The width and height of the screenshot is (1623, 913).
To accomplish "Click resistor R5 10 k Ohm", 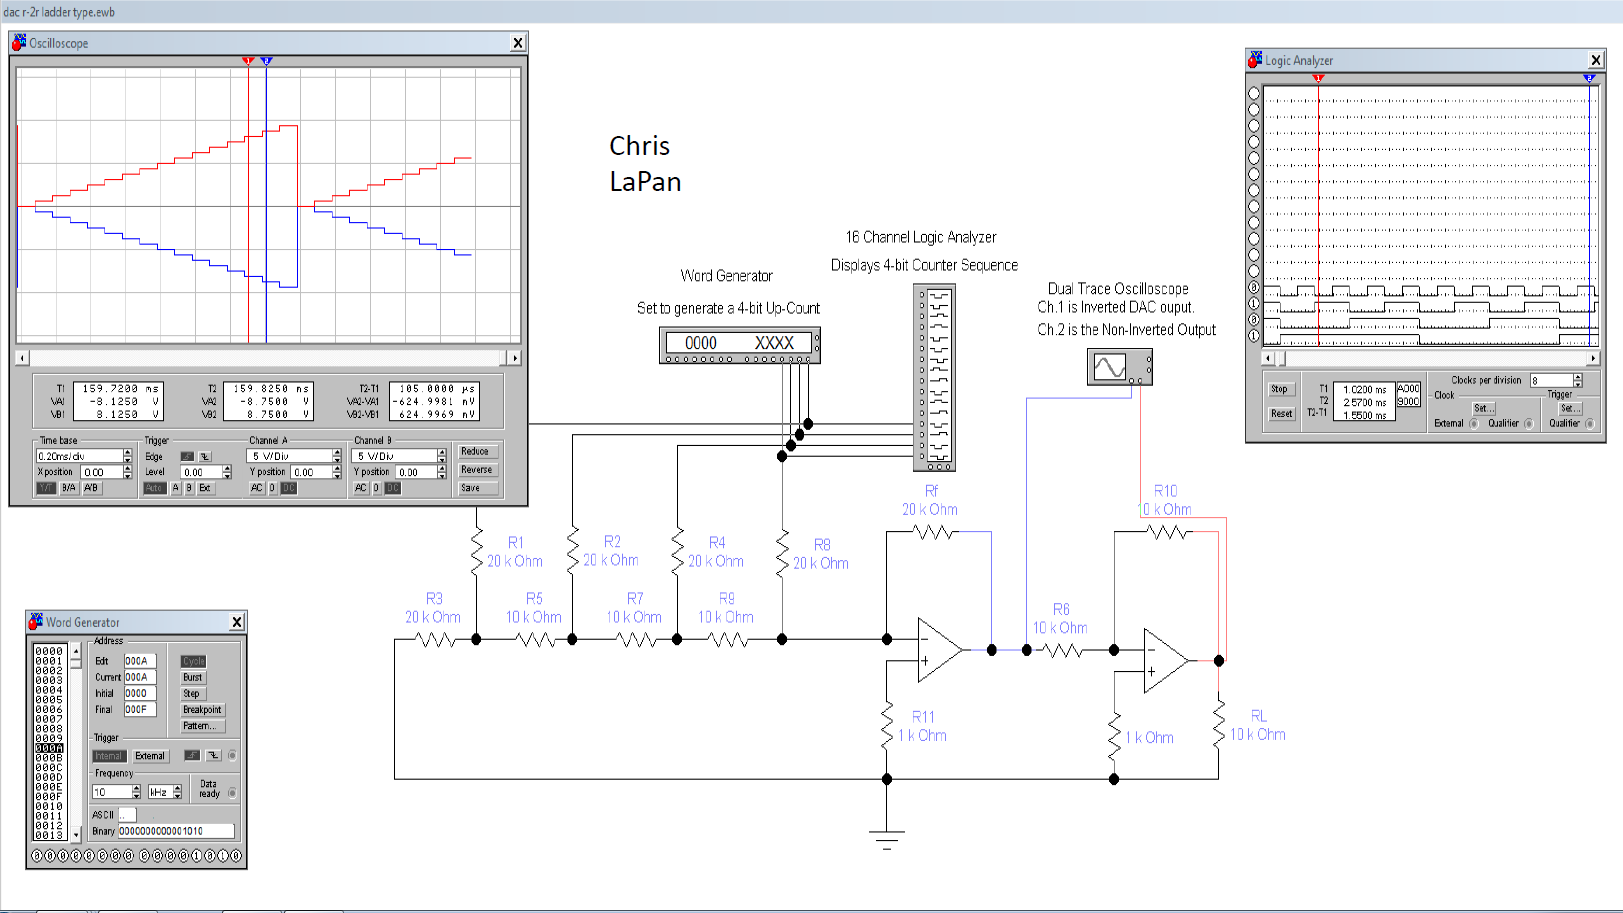I will pos(535,639).
